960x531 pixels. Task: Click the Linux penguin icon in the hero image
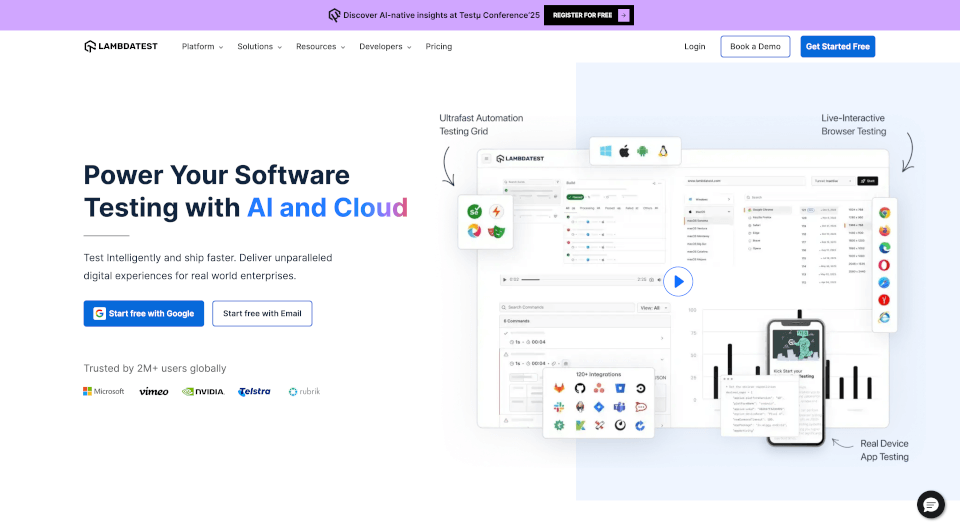click(x=662, y=152)
